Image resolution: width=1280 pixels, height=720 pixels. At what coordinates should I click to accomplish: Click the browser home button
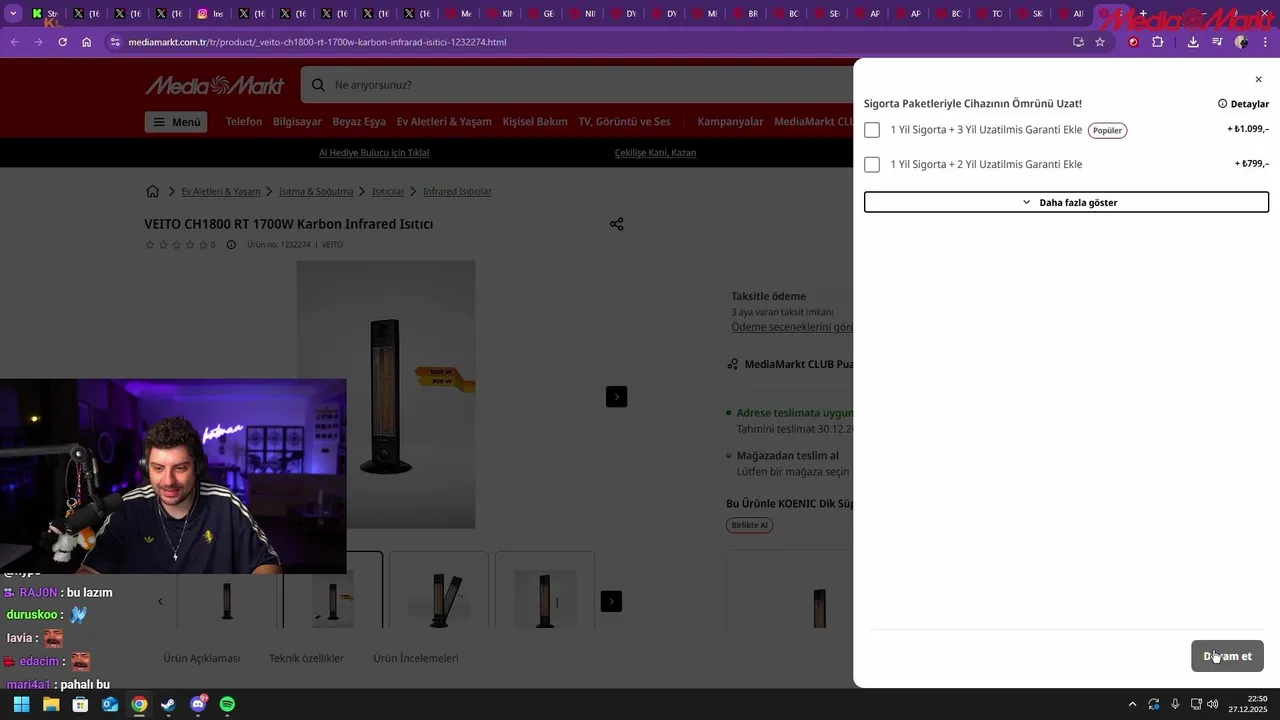click(x=87, y=42)
